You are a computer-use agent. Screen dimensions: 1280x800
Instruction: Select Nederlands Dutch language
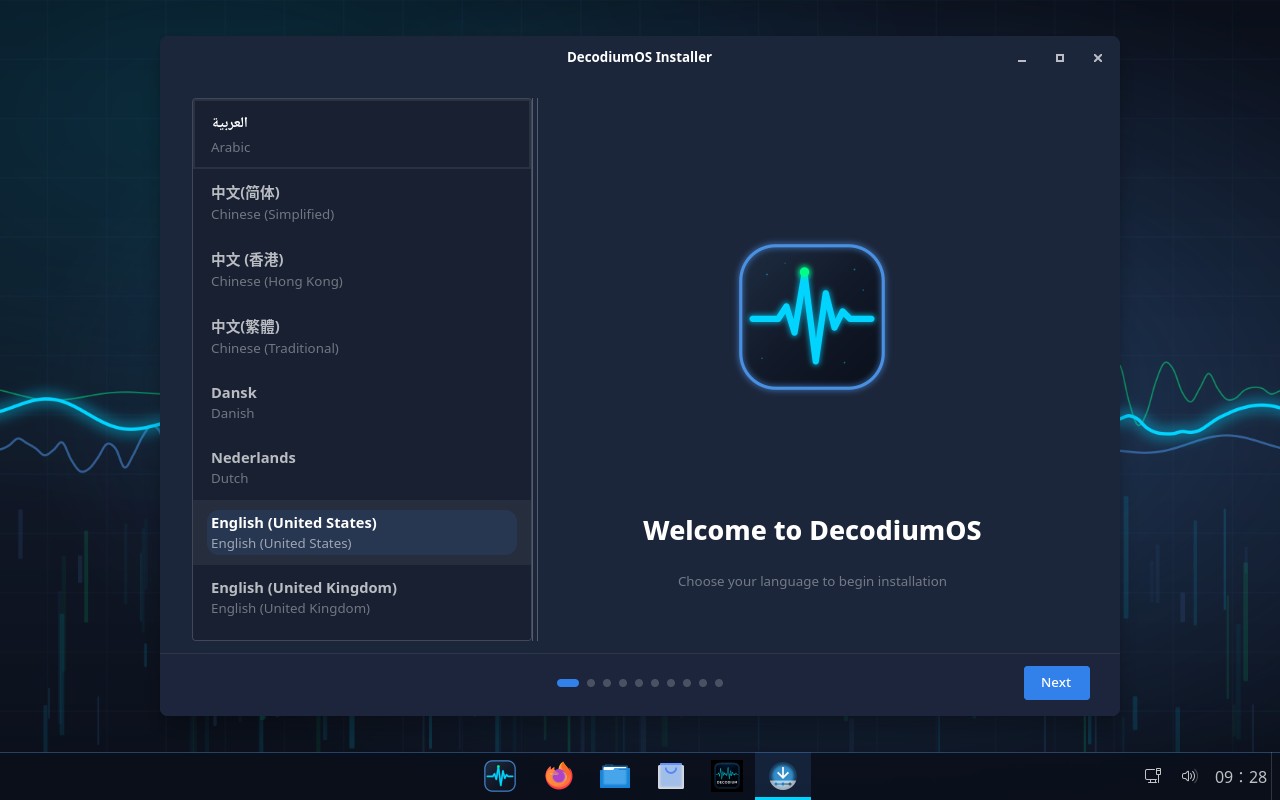pos(362,467)
